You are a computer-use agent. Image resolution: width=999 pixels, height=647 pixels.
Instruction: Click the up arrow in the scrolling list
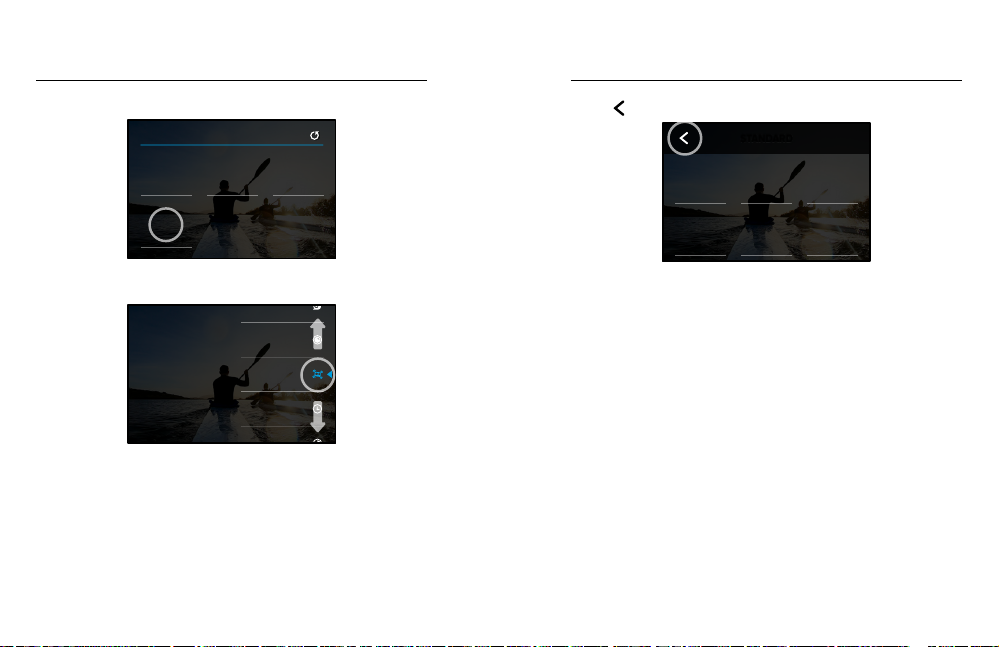(317, 334)
